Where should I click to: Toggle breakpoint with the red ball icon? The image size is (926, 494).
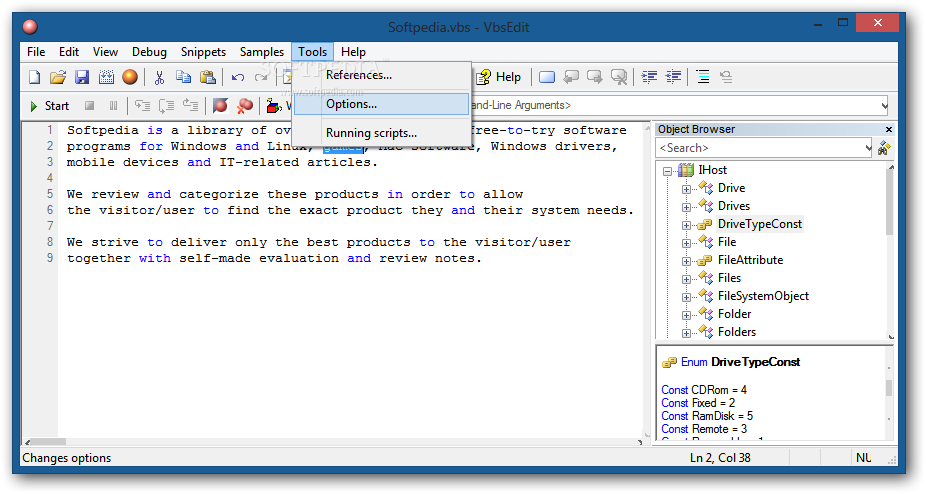click(x=220, y=106)
